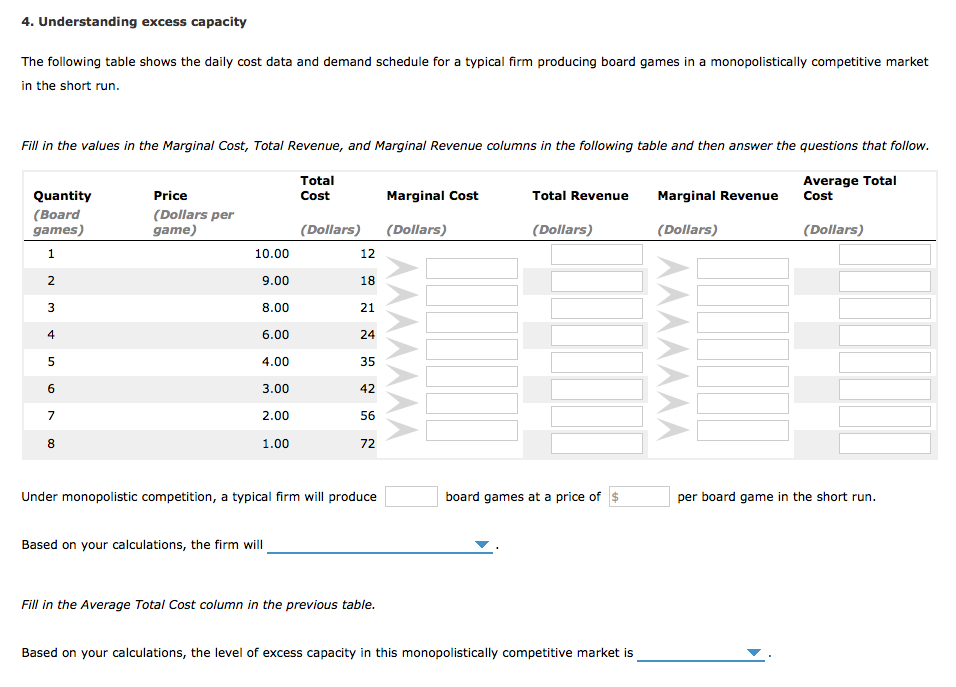Click Marginal Cost field between quantities 7 and 8
Viewport: 956px width, 687px height.
click(x=471, y=430)
